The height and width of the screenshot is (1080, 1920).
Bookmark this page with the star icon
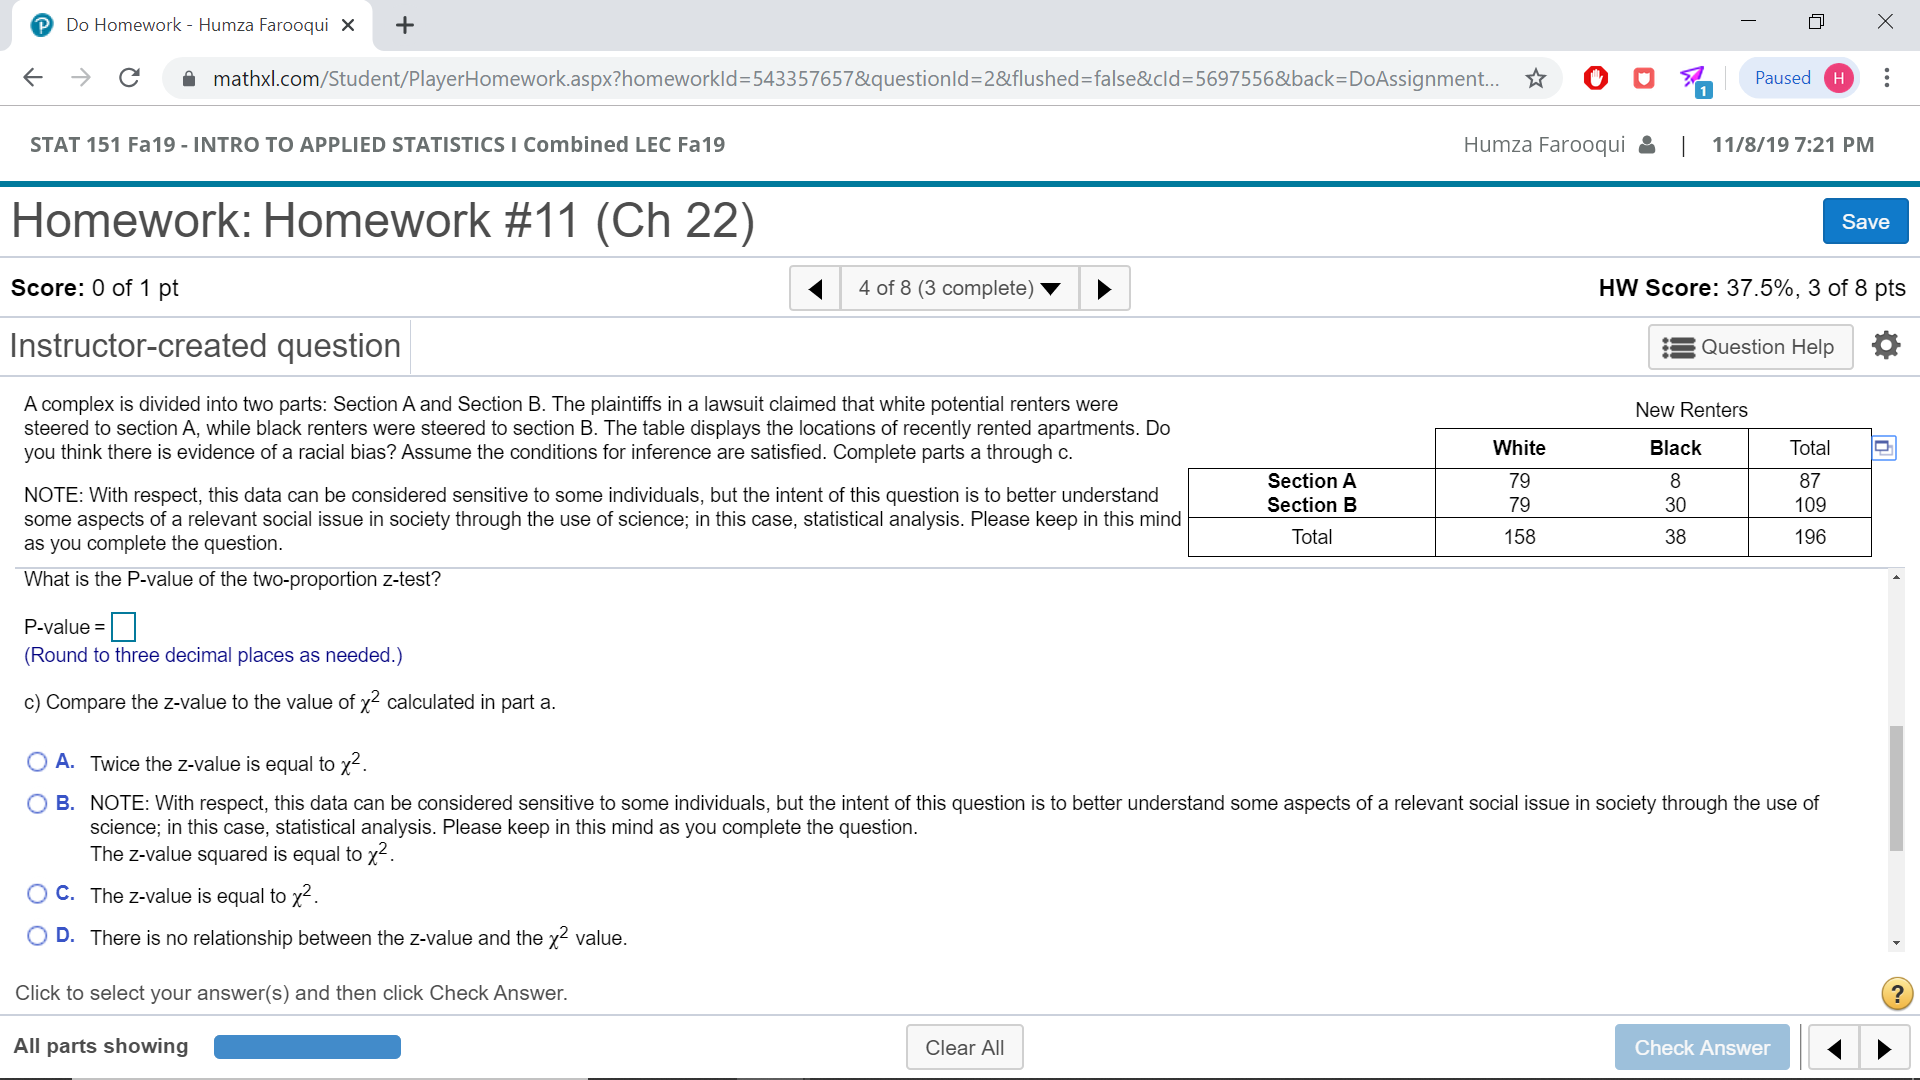[x=1536, y=78]
